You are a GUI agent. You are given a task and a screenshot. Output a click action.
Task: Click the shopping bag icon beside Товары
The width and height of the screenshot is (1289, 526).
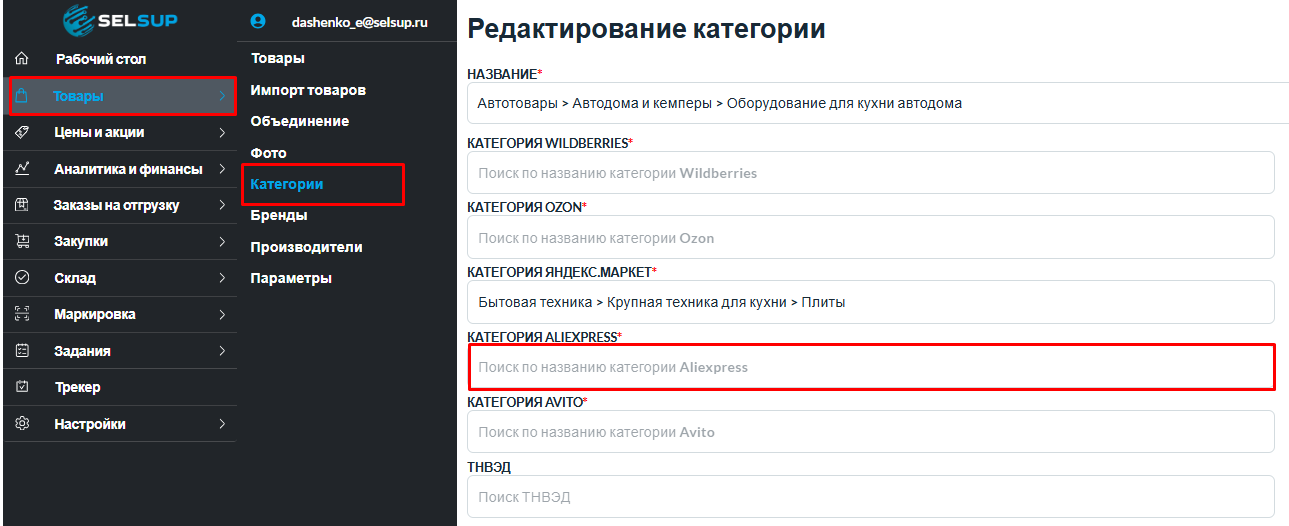point(22,96)
